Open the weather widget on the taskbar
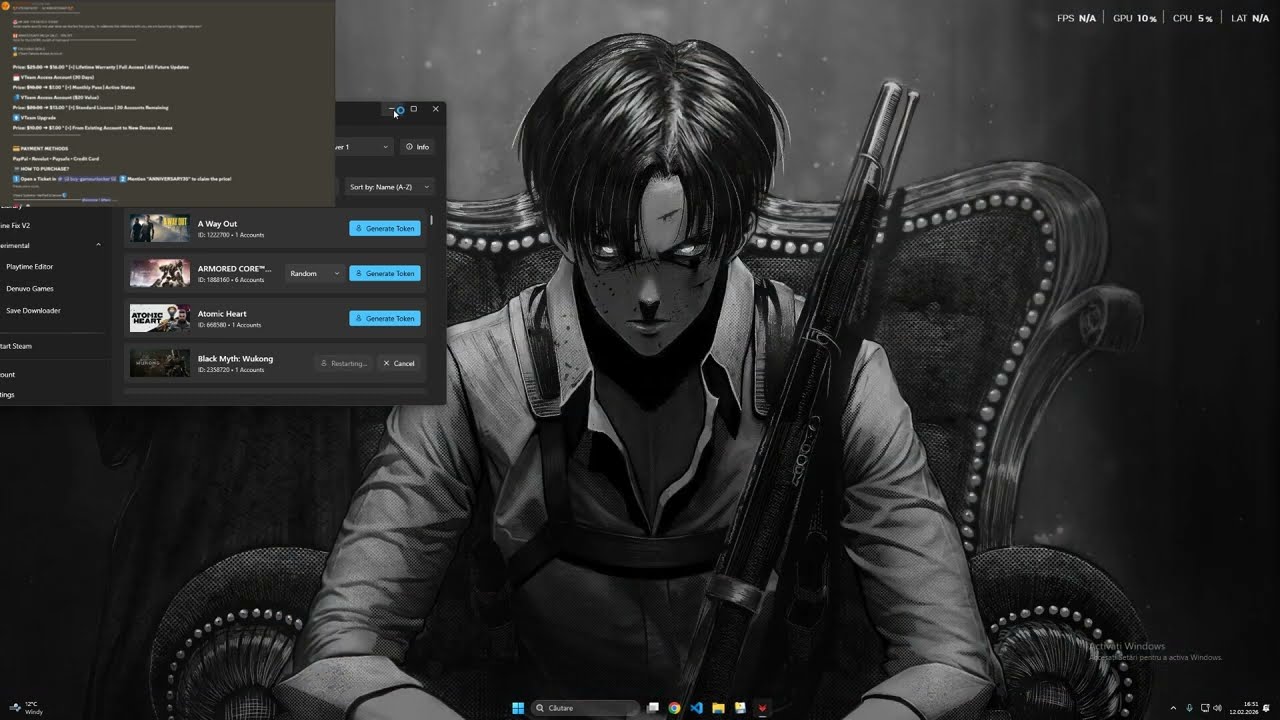The width and height of the screenshot is (1280, 720). (27, 708)
